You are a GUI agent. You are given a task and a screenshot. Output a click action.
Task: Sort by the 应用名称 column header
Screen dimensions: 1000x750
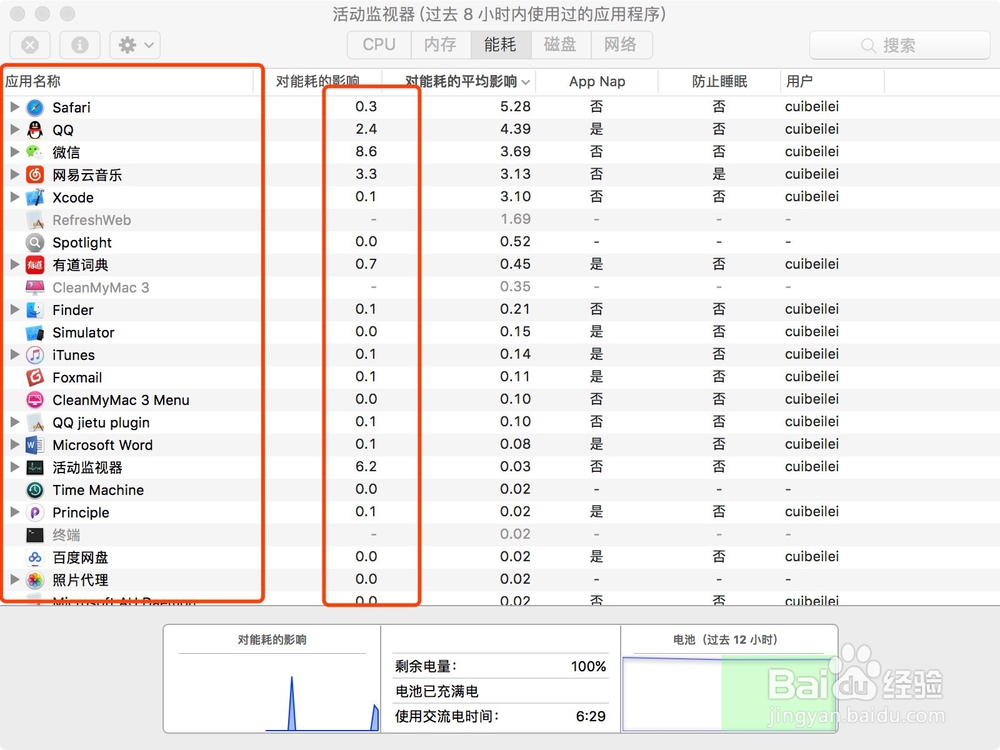129,82
